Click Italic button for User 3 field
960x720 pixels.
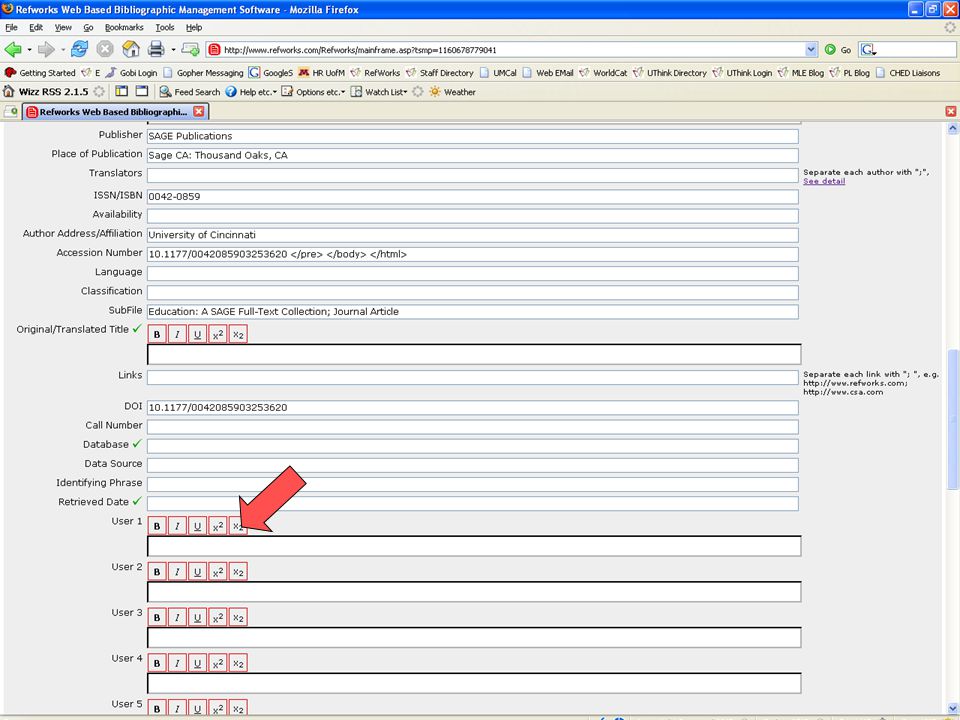coord(177,618)
